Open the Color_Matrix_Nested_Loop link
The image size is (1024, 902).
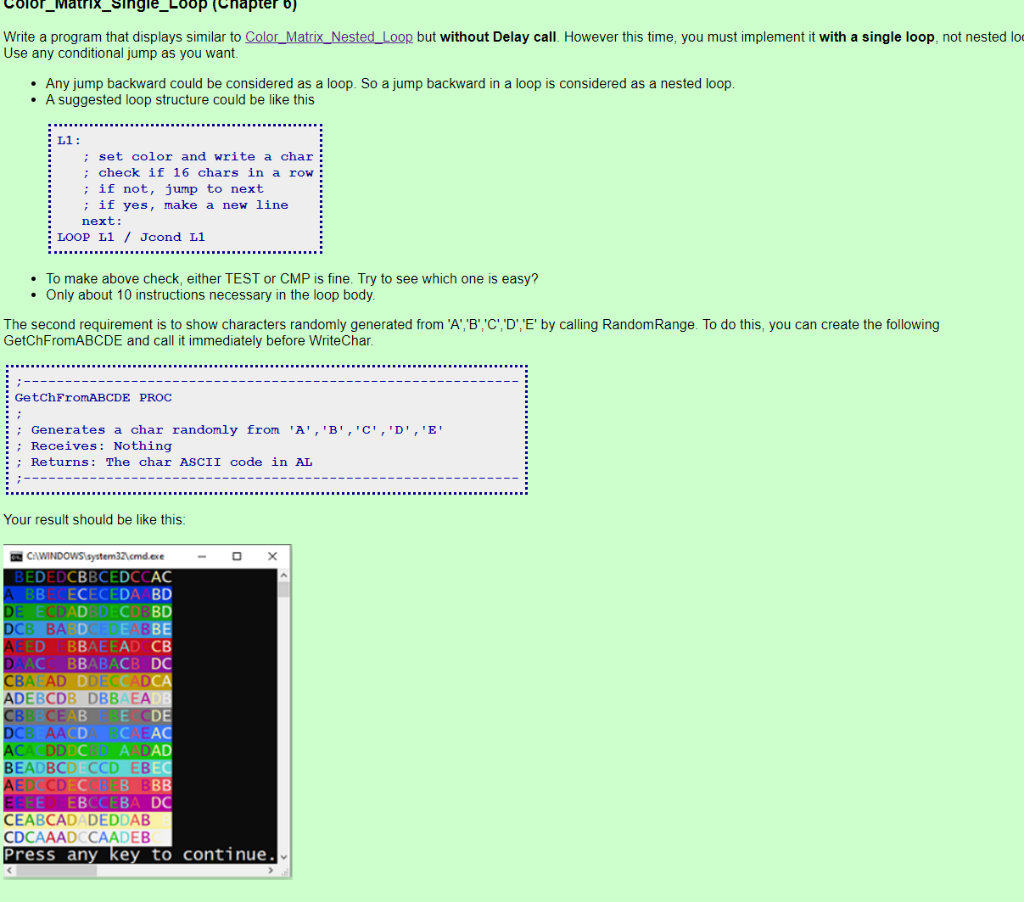pyautogui.click(x=328, y=36)
